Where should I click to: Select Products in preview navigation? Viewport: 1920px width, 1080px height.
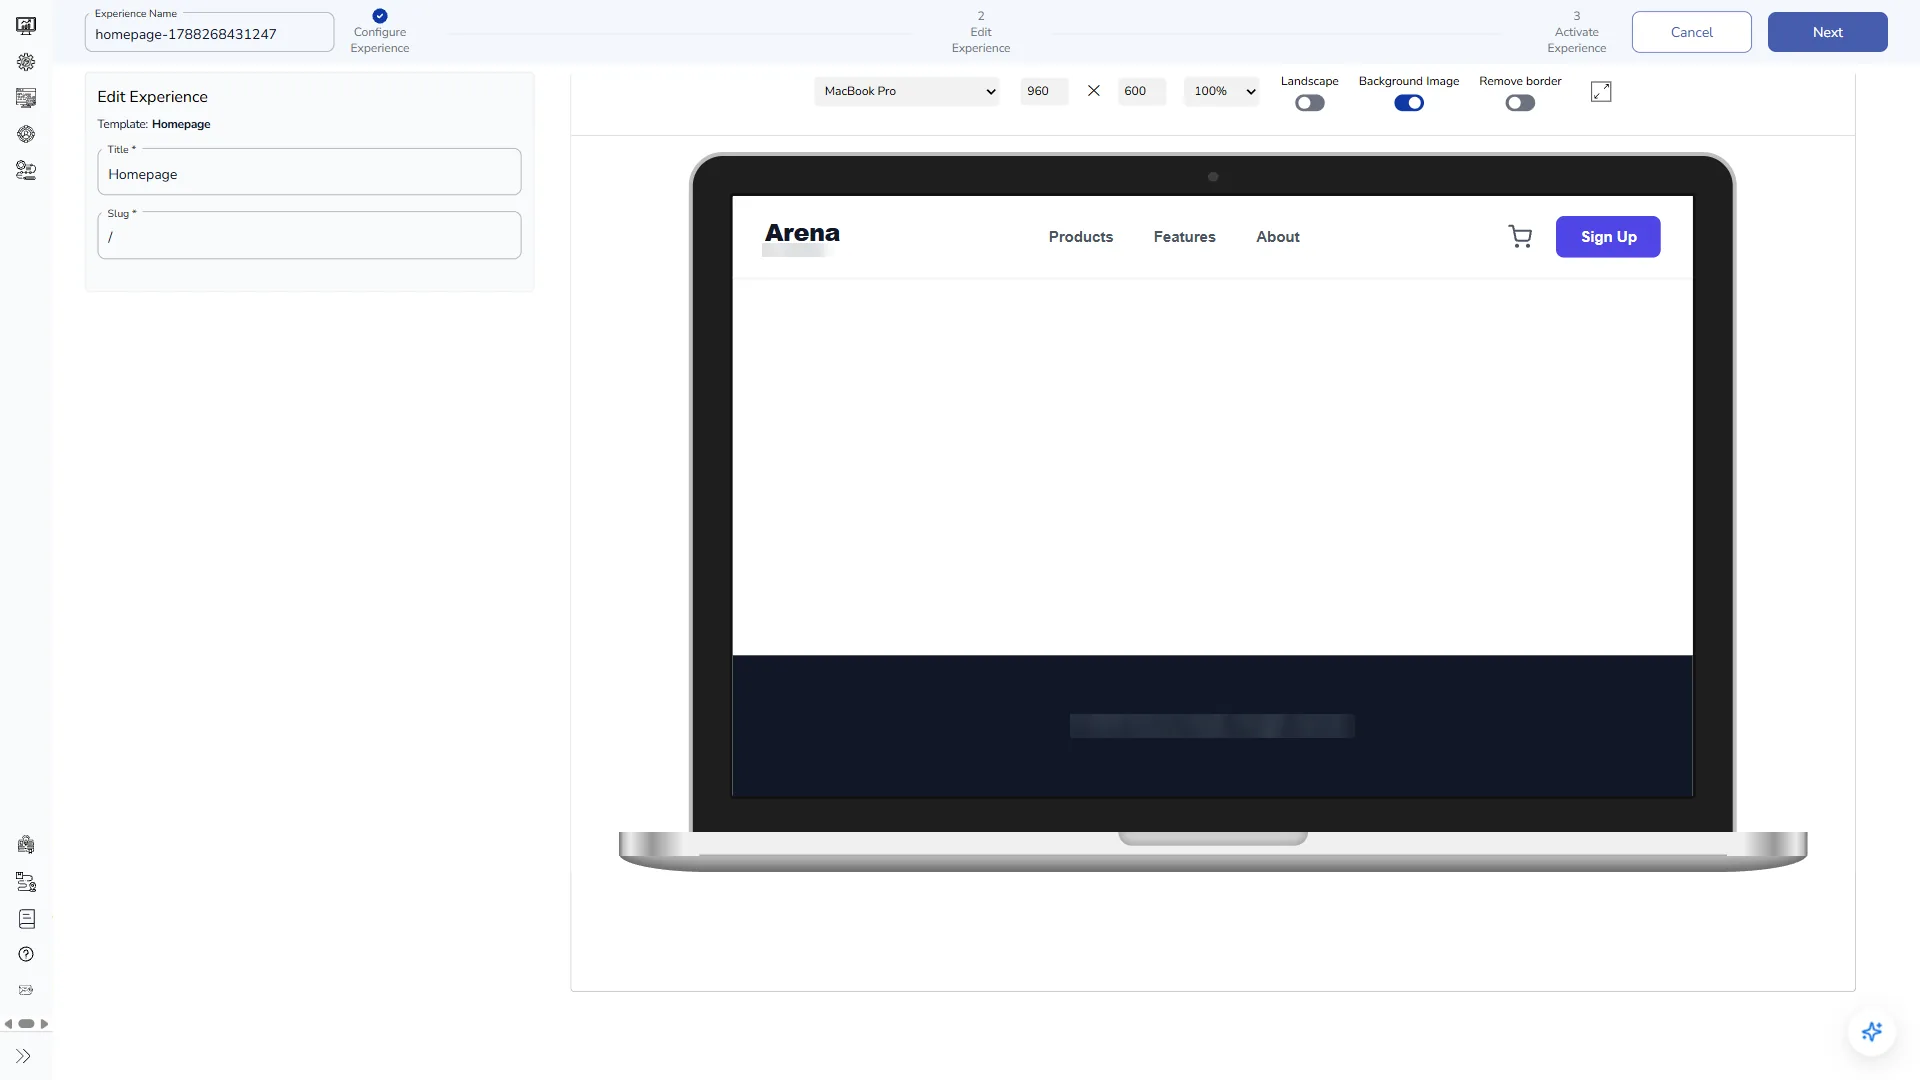[1081, 237]
